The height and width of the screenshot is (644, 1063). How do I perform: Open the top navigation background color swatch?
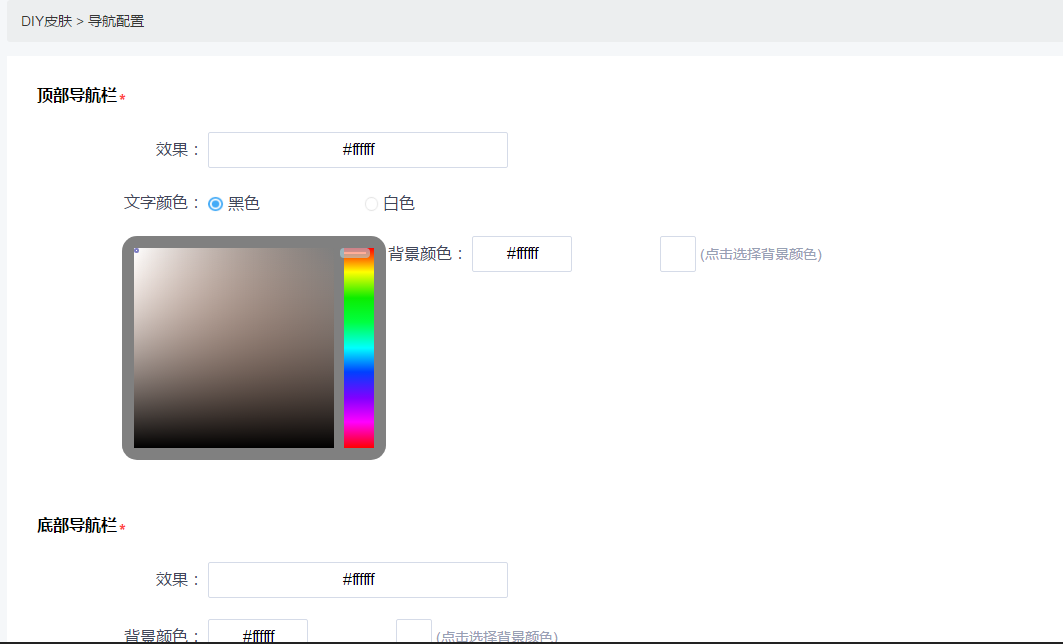(x=678, y=254)
